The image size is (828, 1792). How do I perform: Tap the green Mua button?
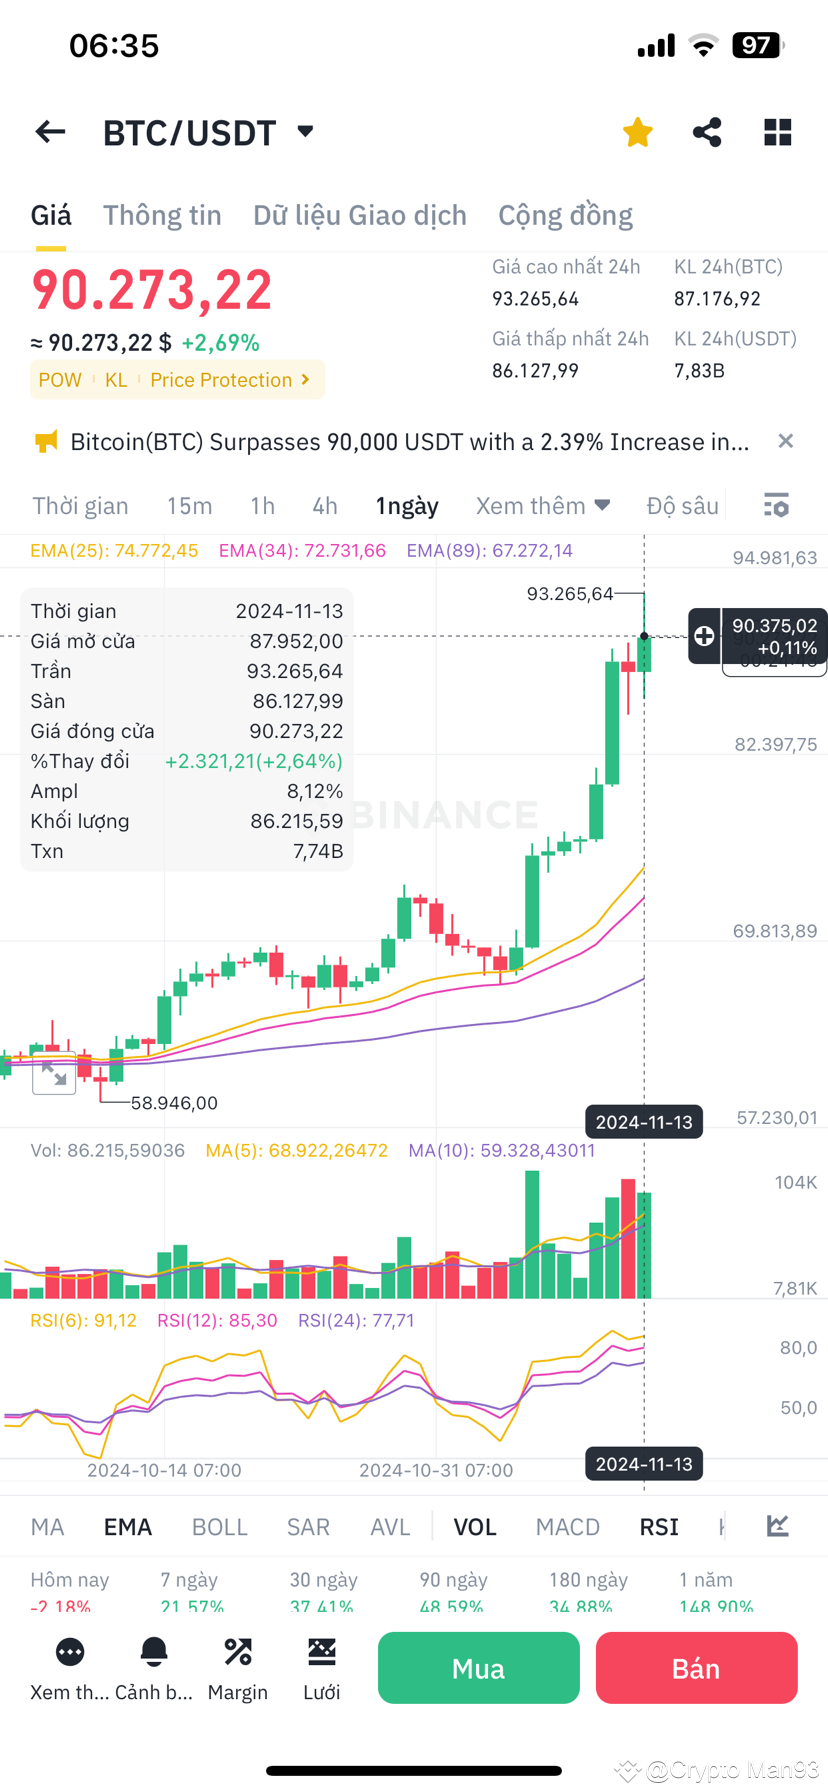(x=479, y=1668)
